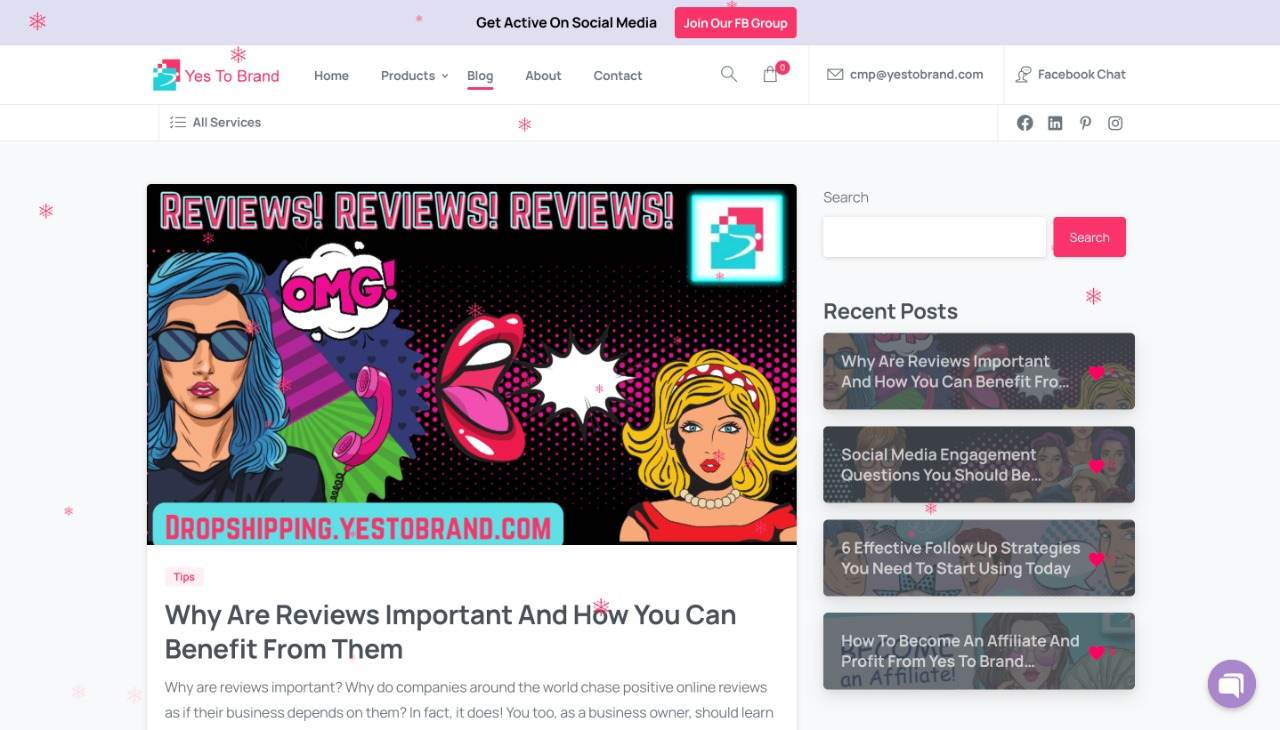Visit the Pinterest social icon
This screenshot has width=1280, height=730.
point(1085,123)
